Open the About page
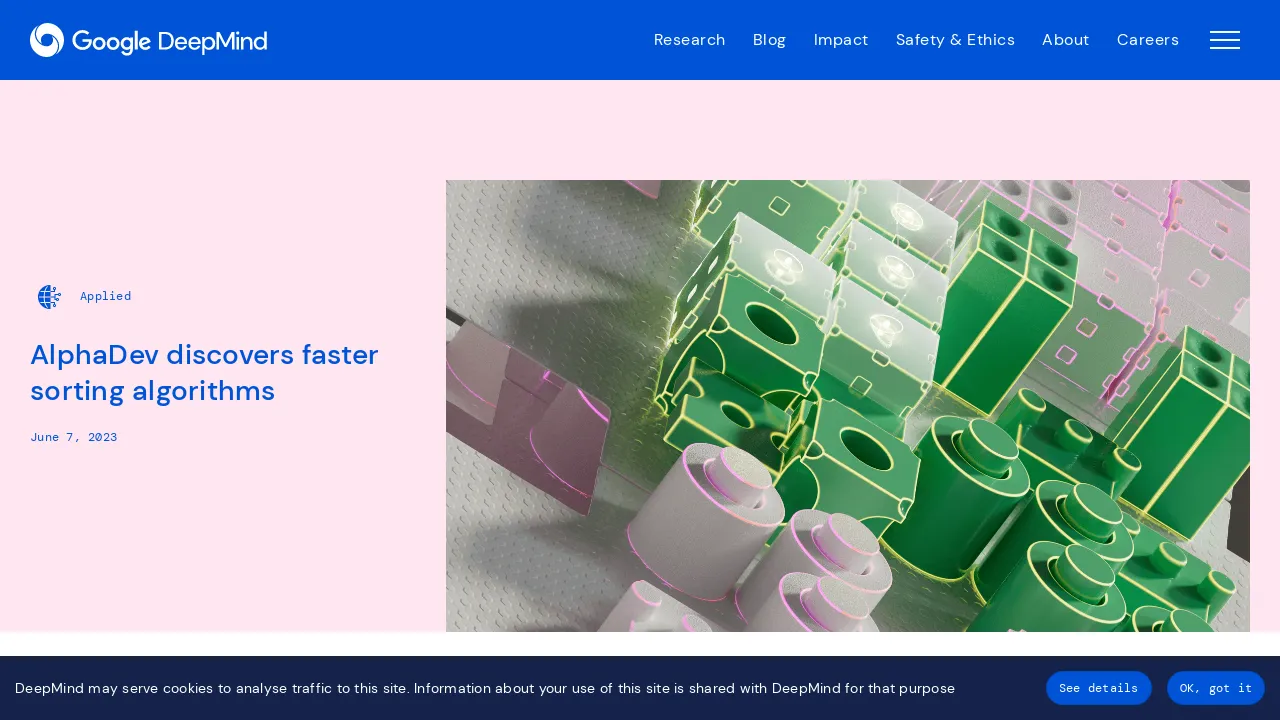This screenshot has height=720, width=1280. pos(1066,40)
